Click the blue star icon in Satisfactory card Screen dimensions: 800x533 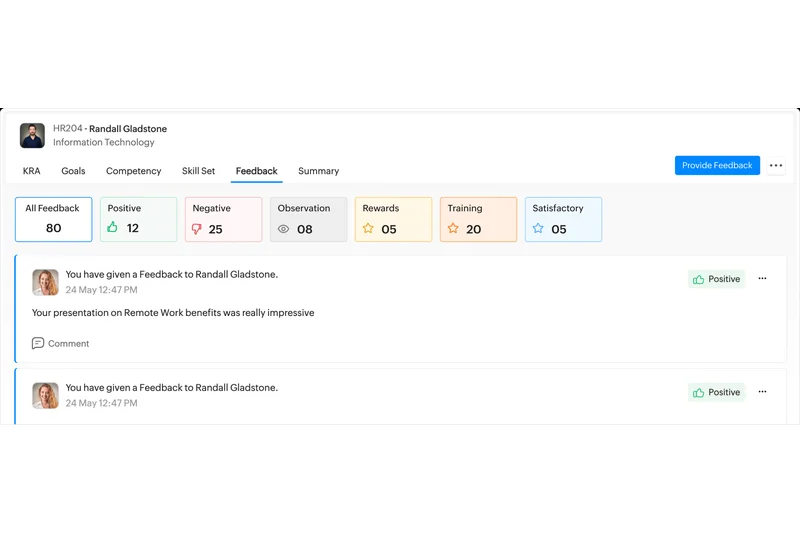pyautogui.click(x=538, y=229)
